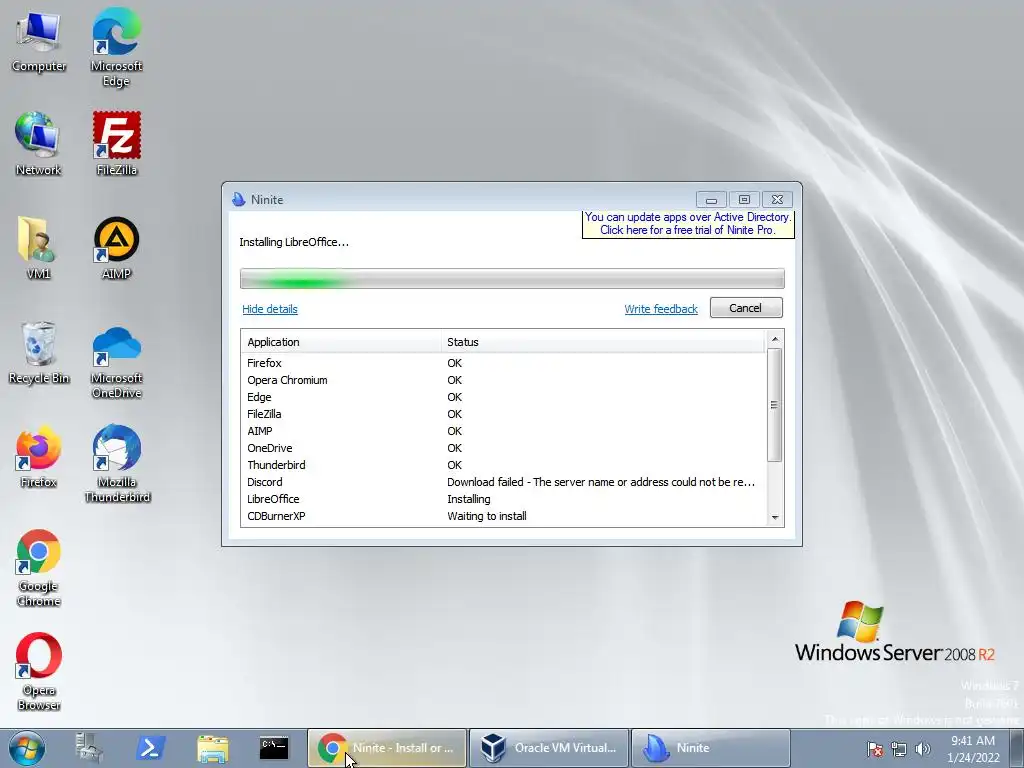Minimize the Ninite window

711,199
